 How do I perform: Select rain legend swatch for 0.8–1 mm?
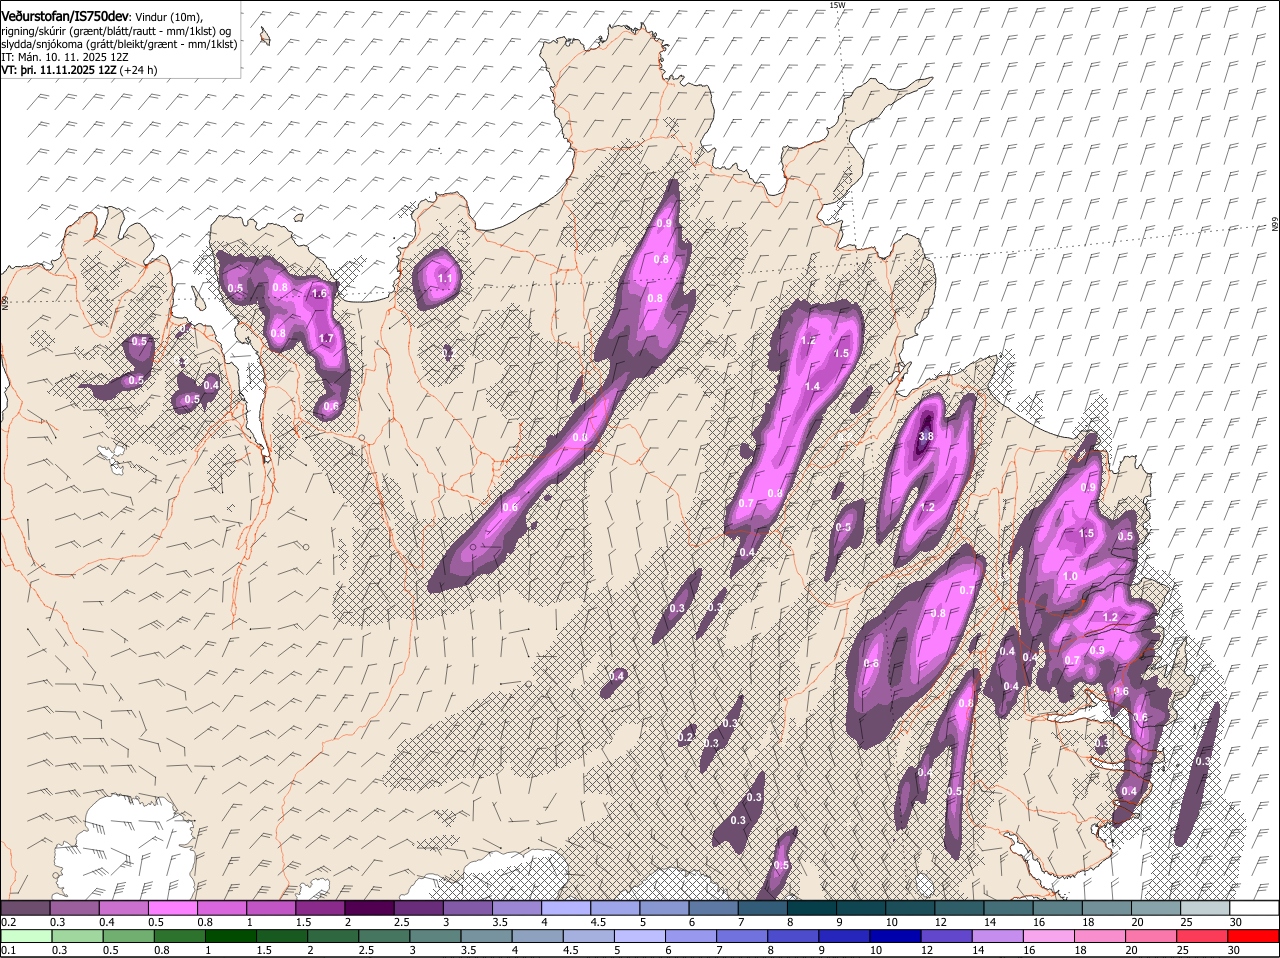178,936
